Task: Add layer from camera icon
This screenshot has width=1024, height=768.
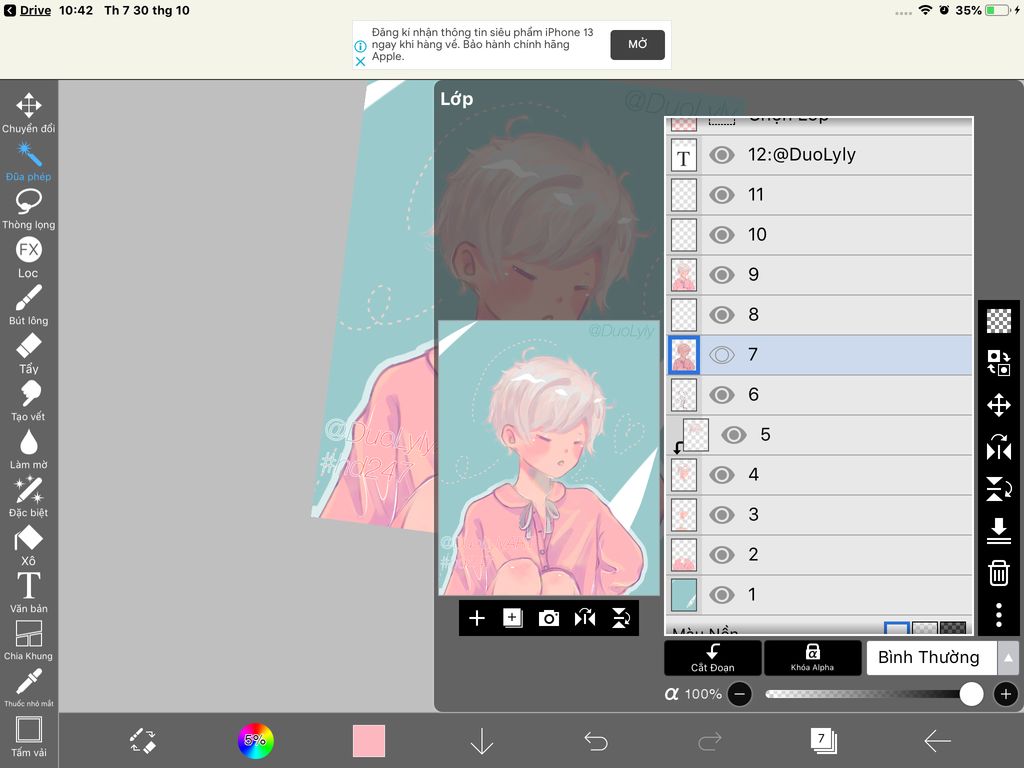Action: pyautogui.click(x=549, y=618)
